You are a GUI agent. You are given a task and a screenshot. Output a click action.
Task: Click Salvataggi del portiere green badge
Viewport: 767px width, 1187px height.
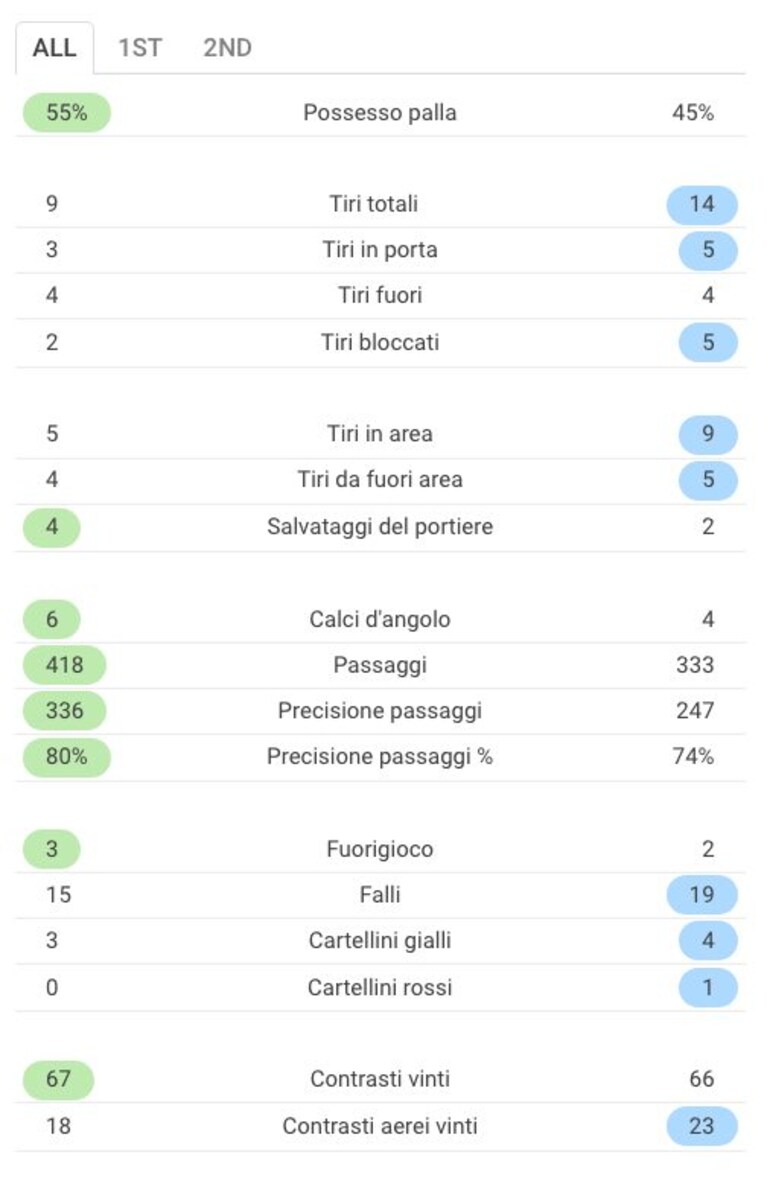[x=51, y=526]
